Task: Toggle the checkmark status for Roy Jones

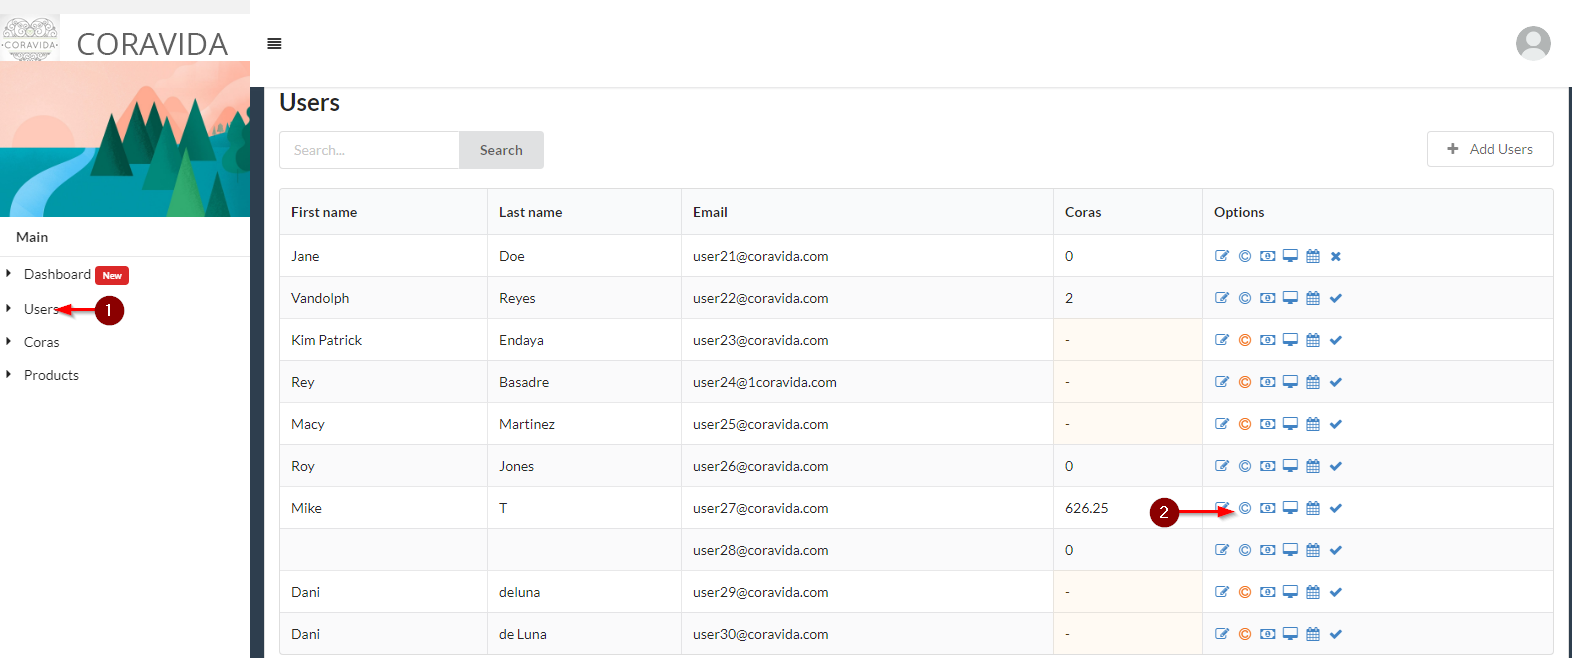Action: 1336,466
